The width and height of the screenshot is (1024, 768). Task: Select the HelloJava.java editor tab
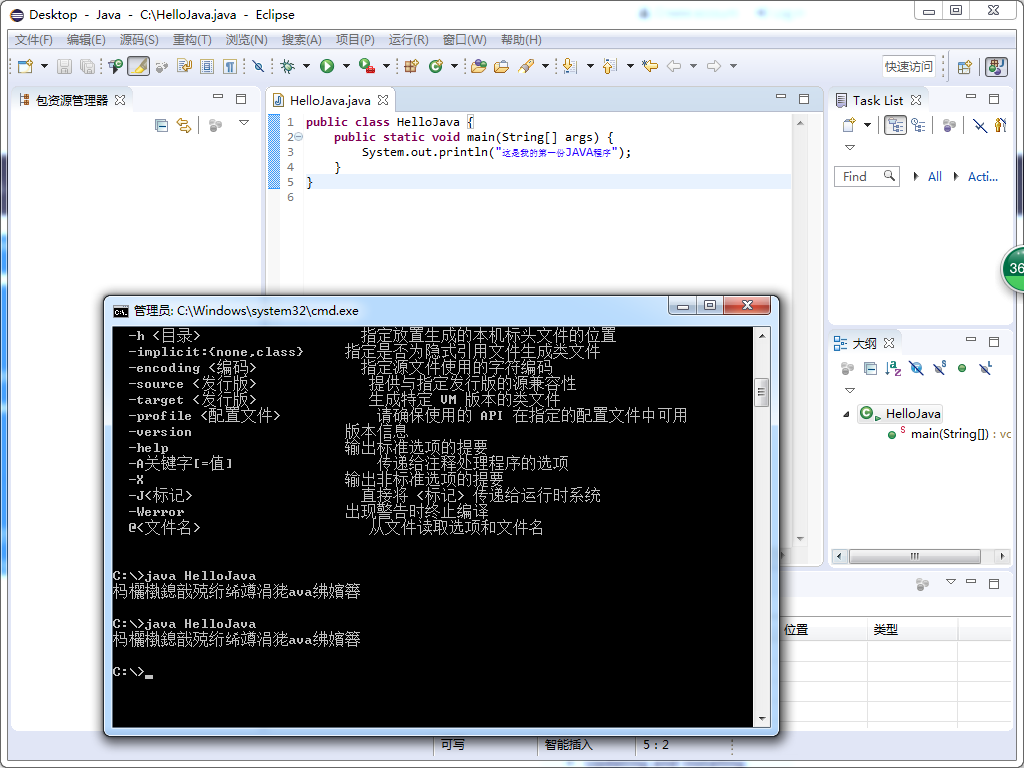[330, 101]
